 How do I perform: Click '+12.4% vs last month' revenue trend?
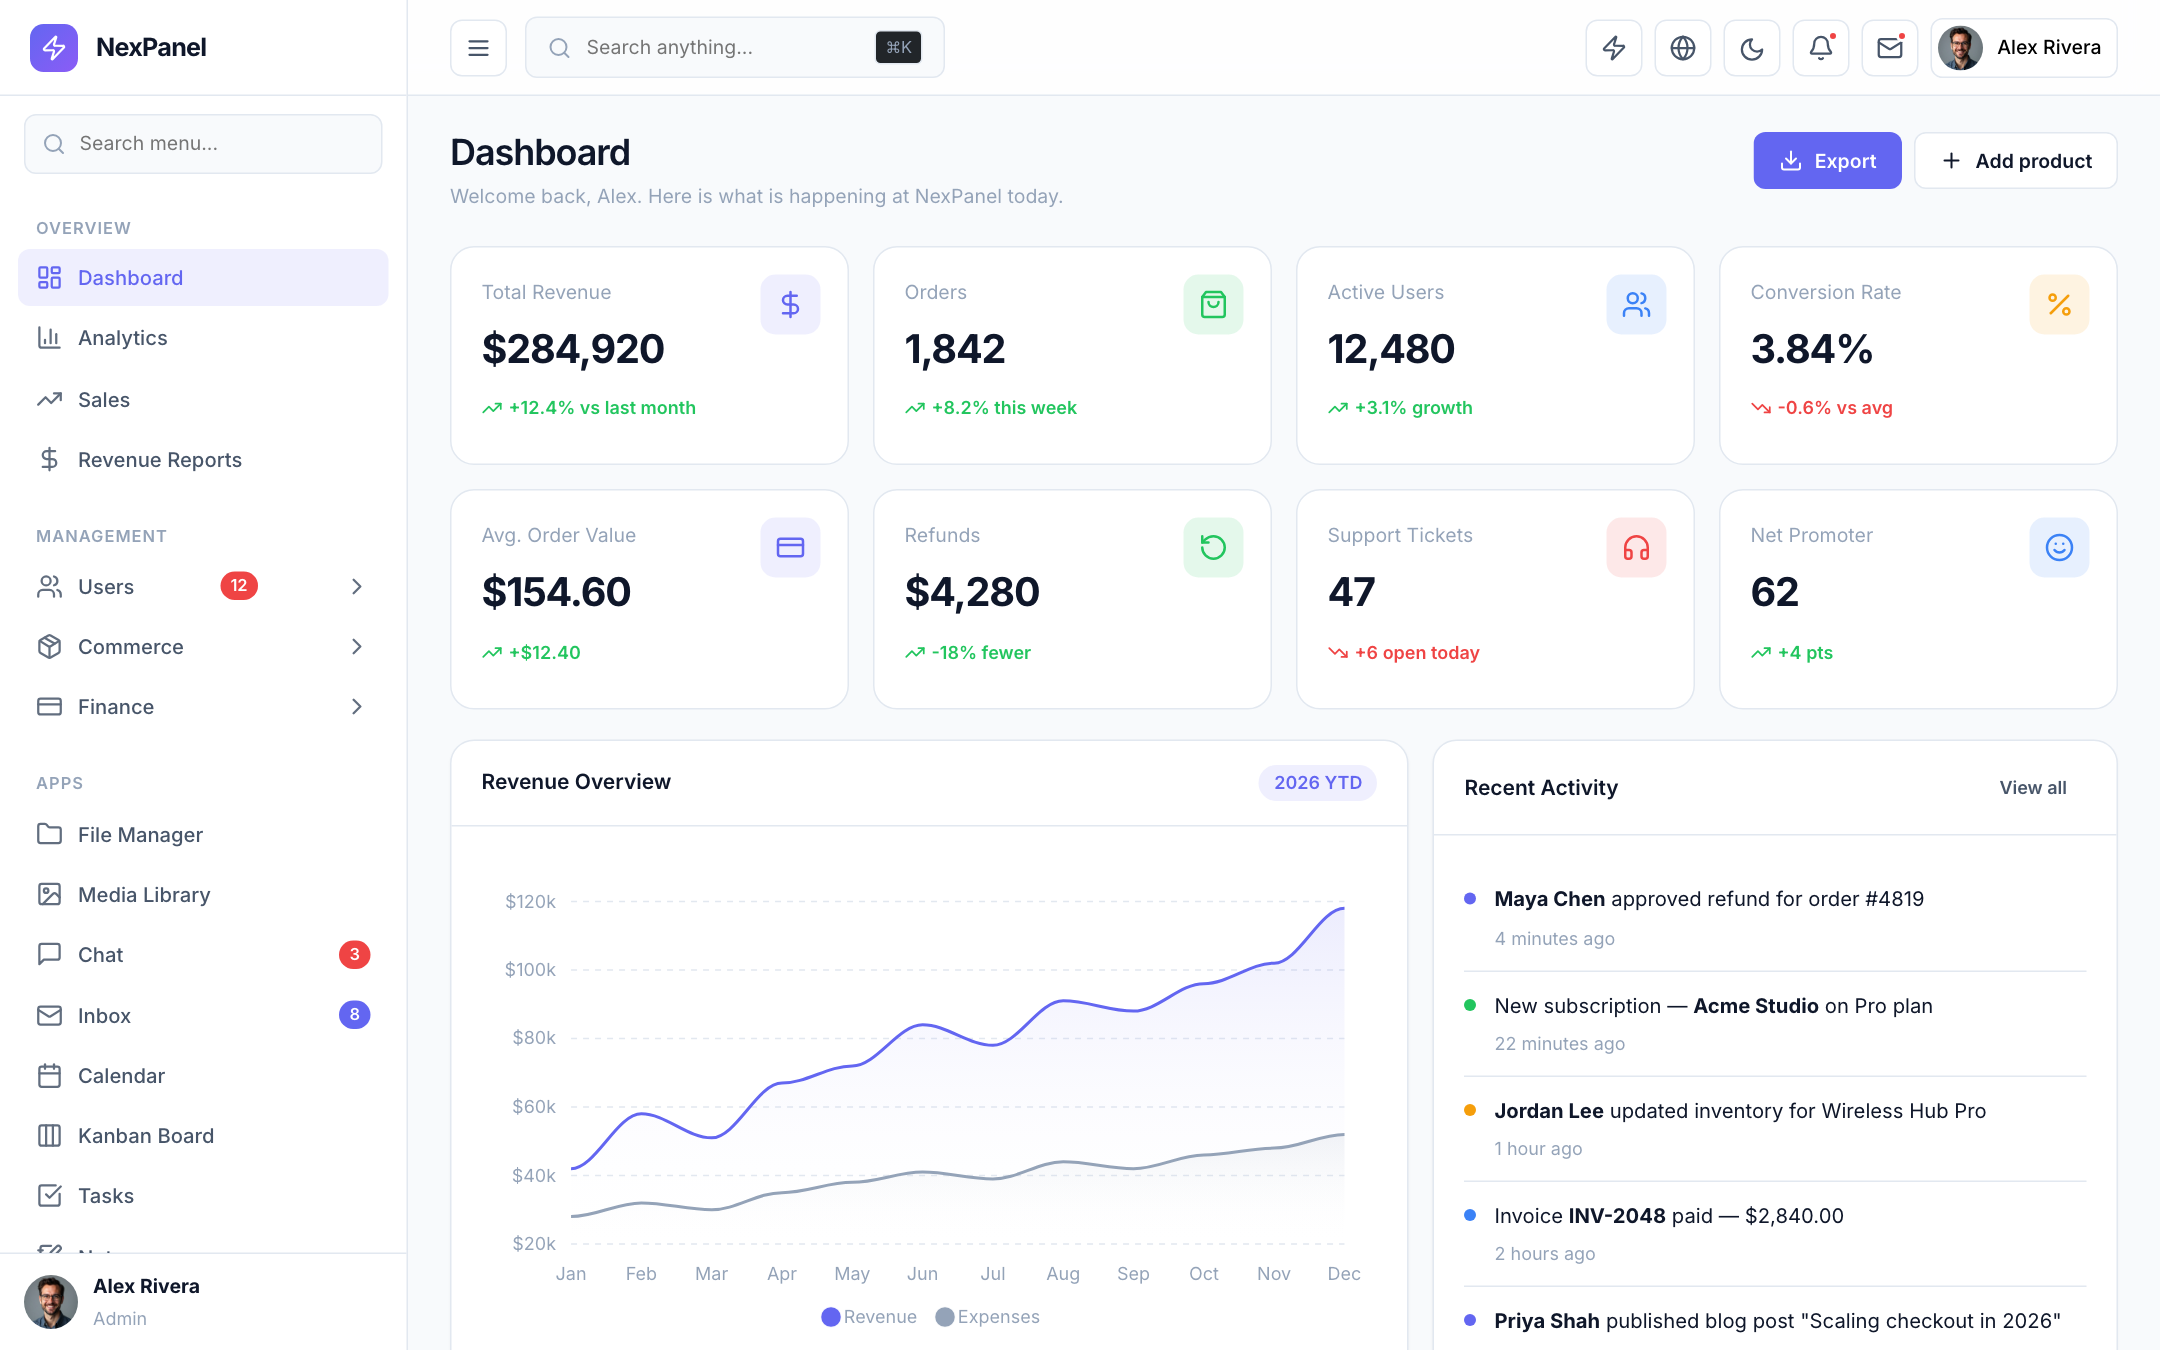tap(589, 407)
